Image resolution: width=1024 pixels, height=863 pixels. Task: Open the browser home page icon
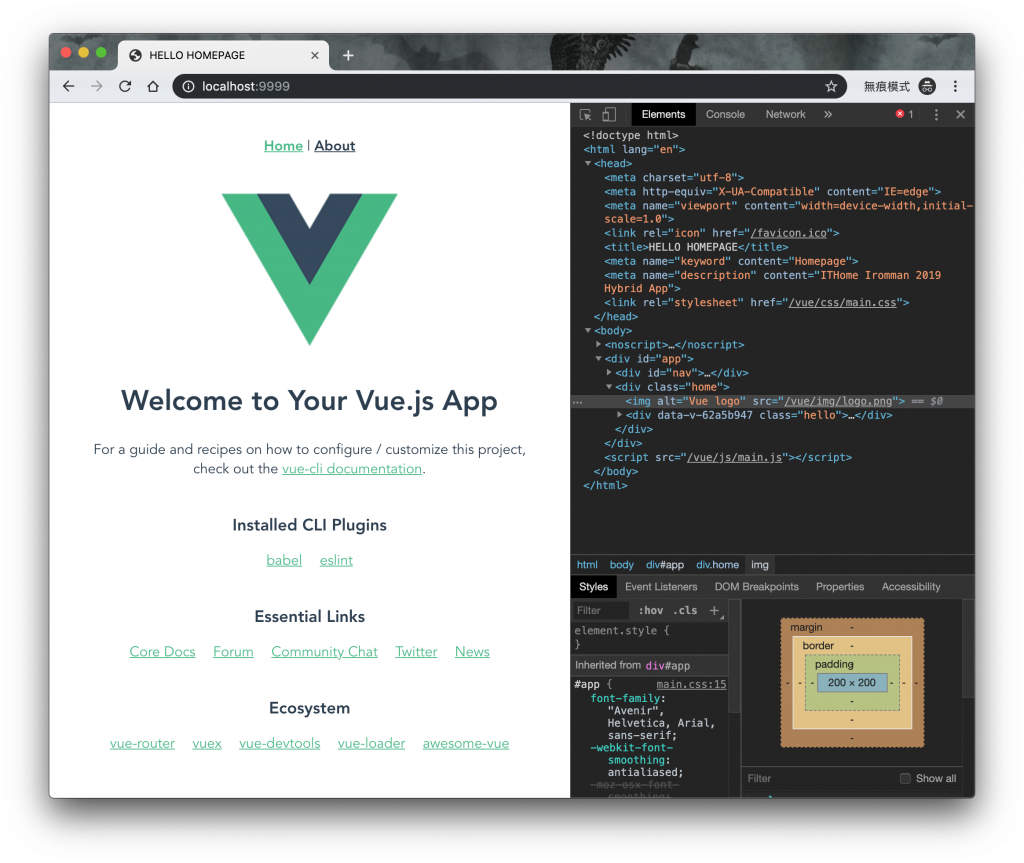pos(153,86)
